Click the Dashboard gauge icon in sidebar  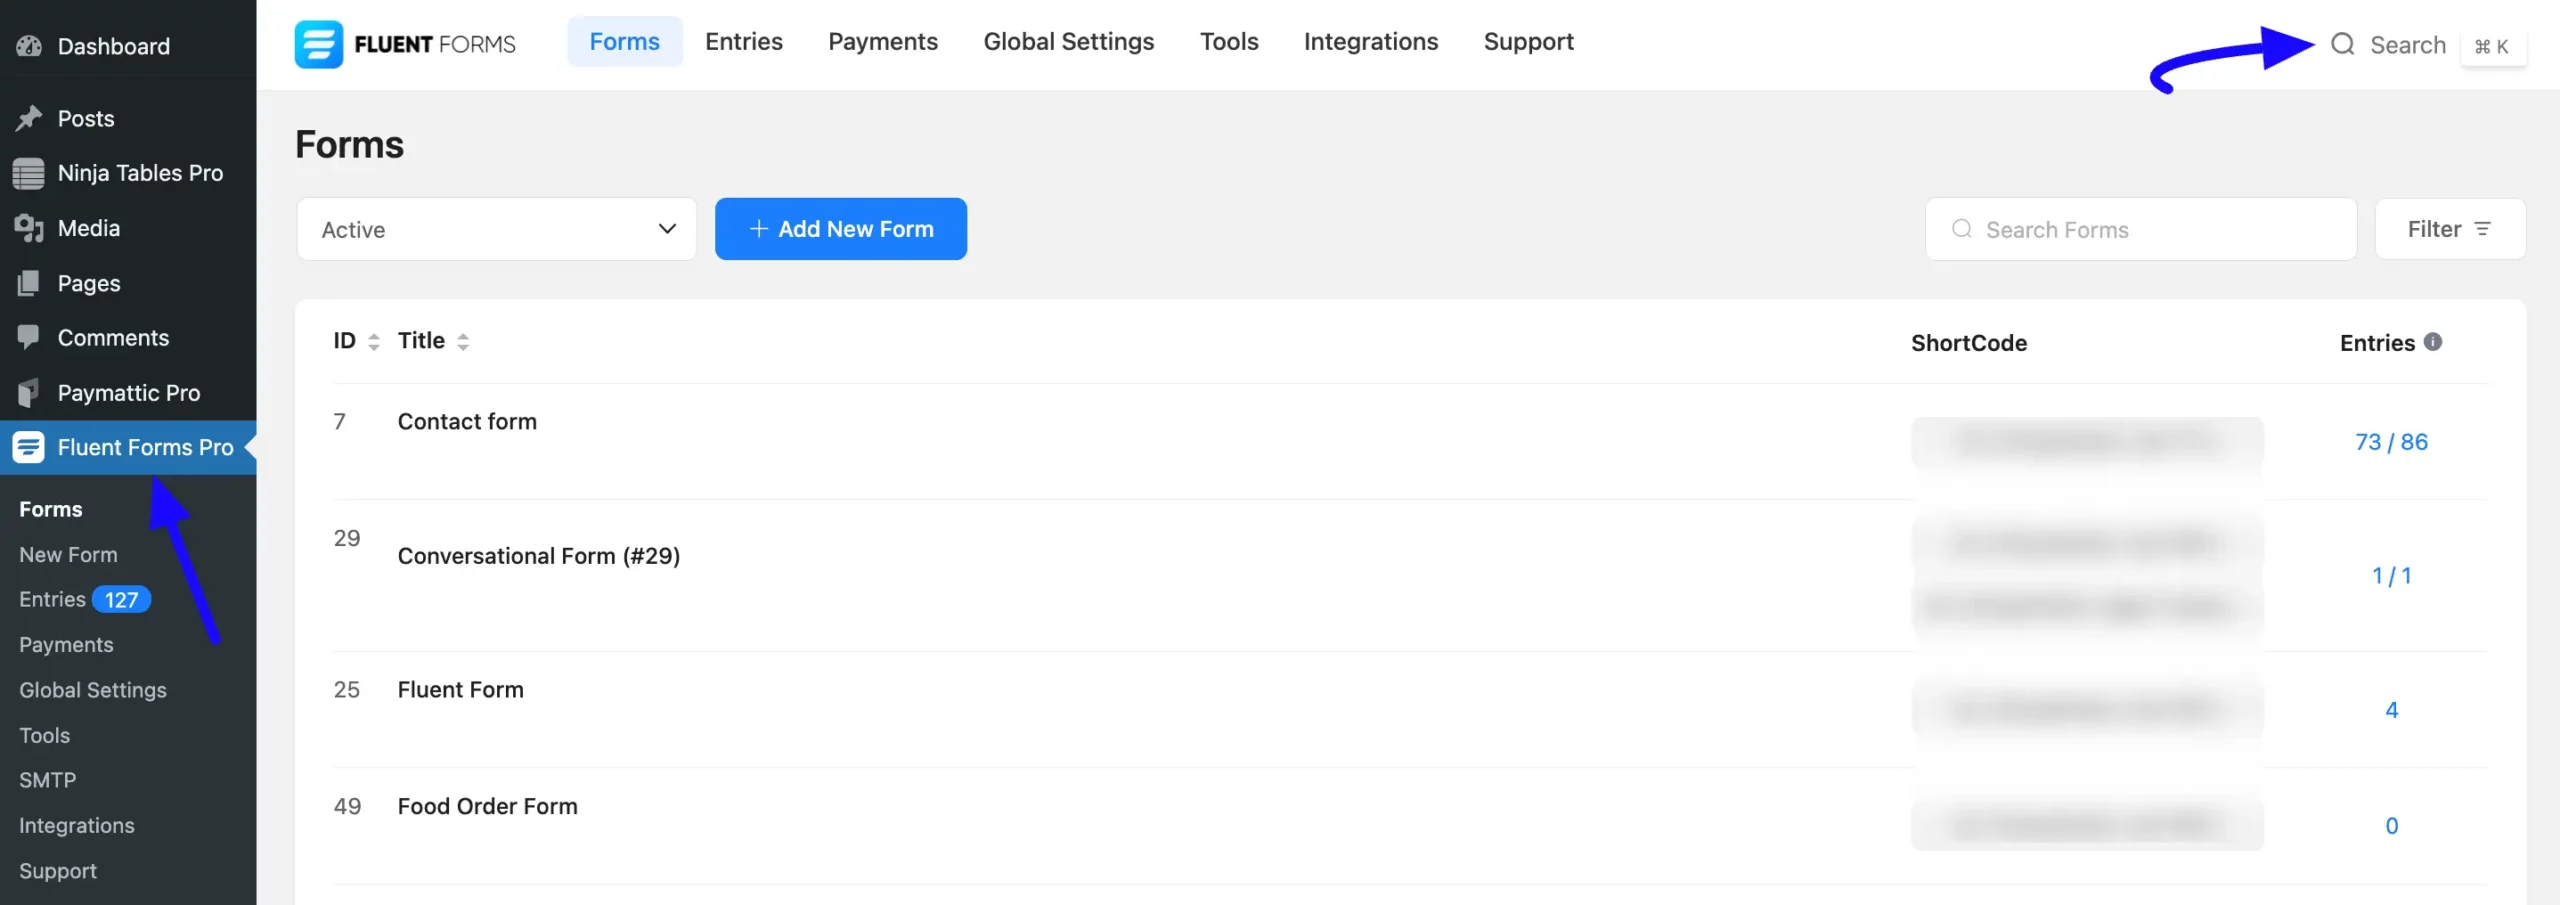click(x=29, y=46)
